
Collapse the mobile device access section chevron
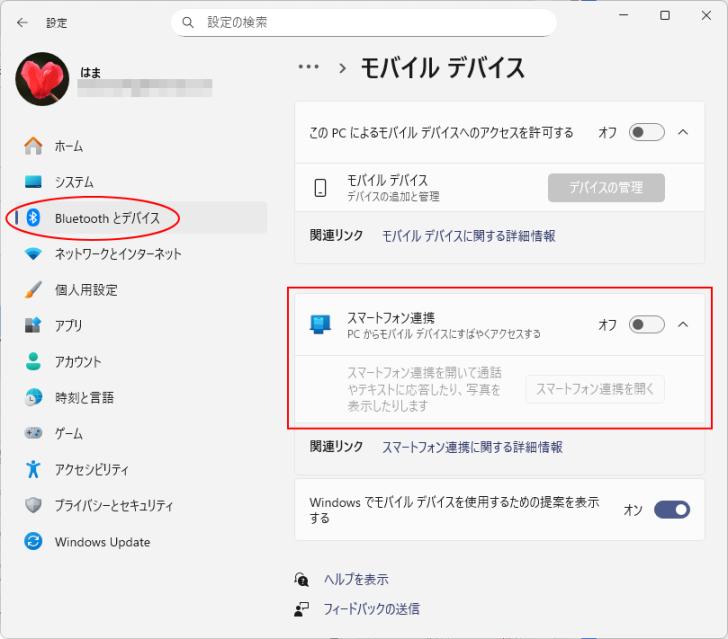pyautogui.click(x=682, y=132)
